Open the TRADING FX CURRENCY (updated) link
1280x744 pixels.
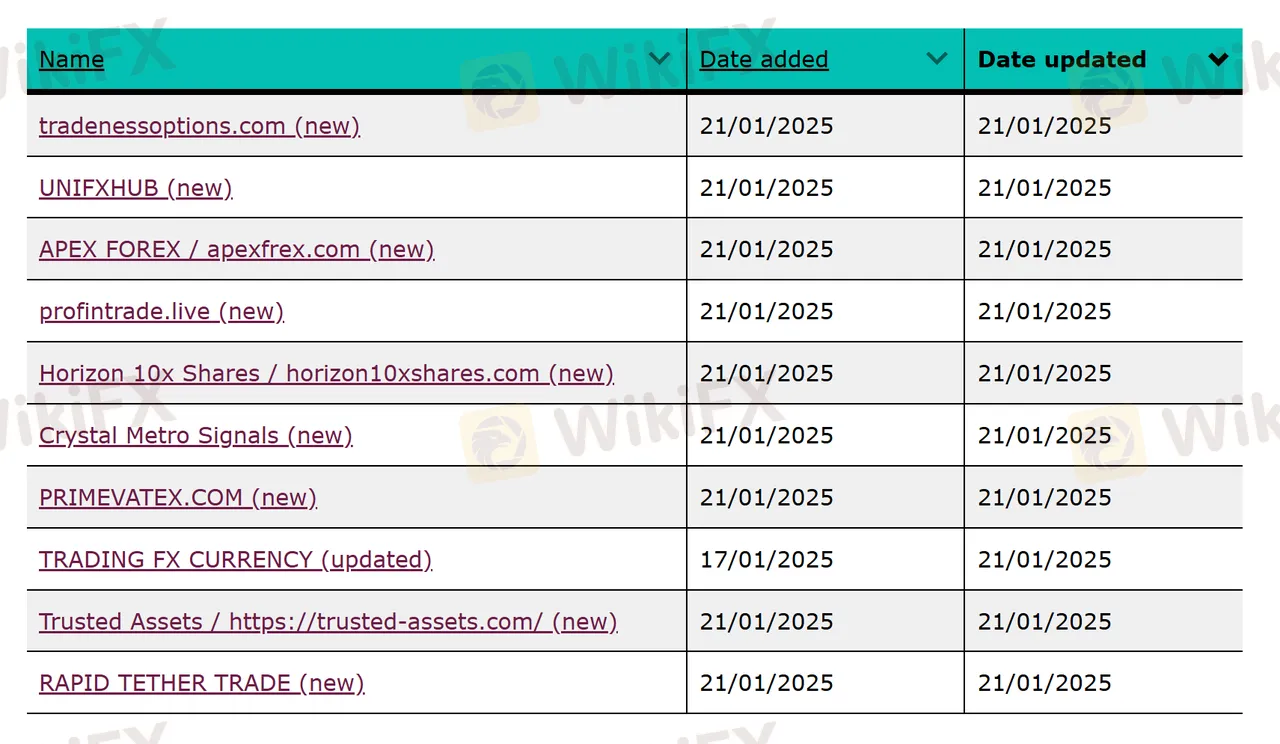[x=236, y=560]
